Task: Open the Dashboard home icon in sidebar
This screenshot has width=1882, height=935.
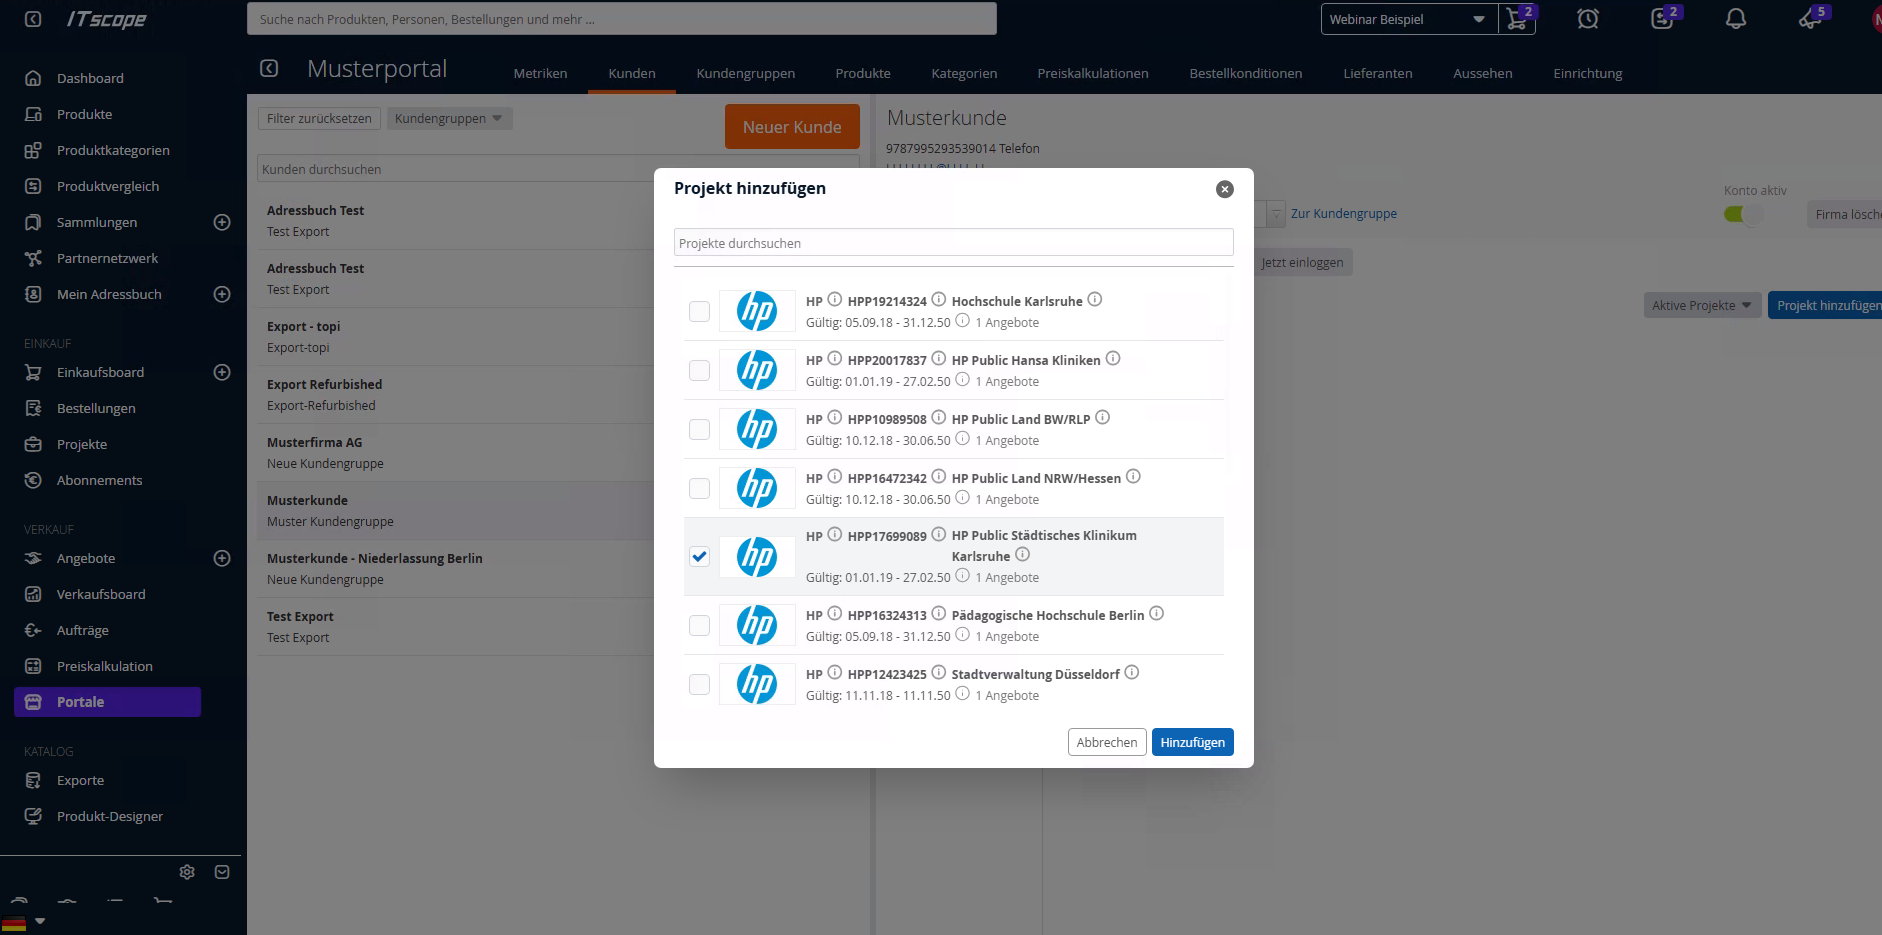Action: [x=33, y=78]
